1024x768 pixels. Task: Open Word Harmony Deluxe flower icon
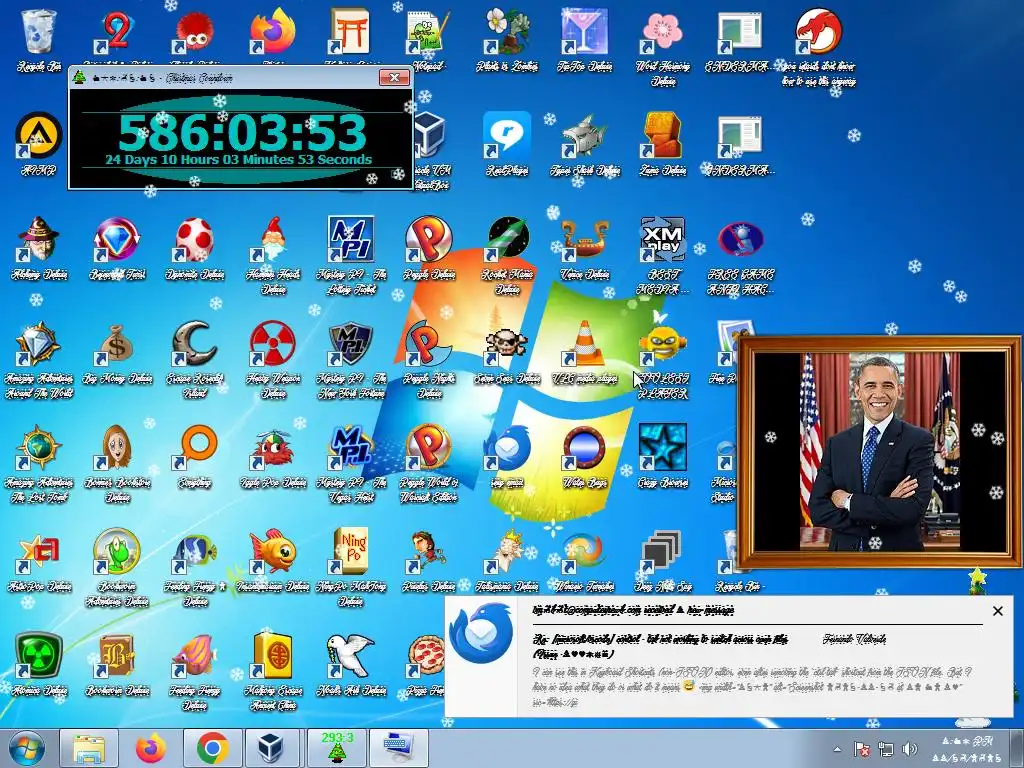663,33
